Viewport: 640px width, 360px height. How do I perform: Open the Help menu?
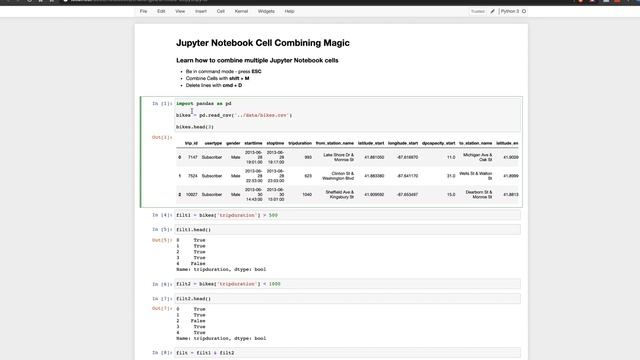tap(289, 11)
